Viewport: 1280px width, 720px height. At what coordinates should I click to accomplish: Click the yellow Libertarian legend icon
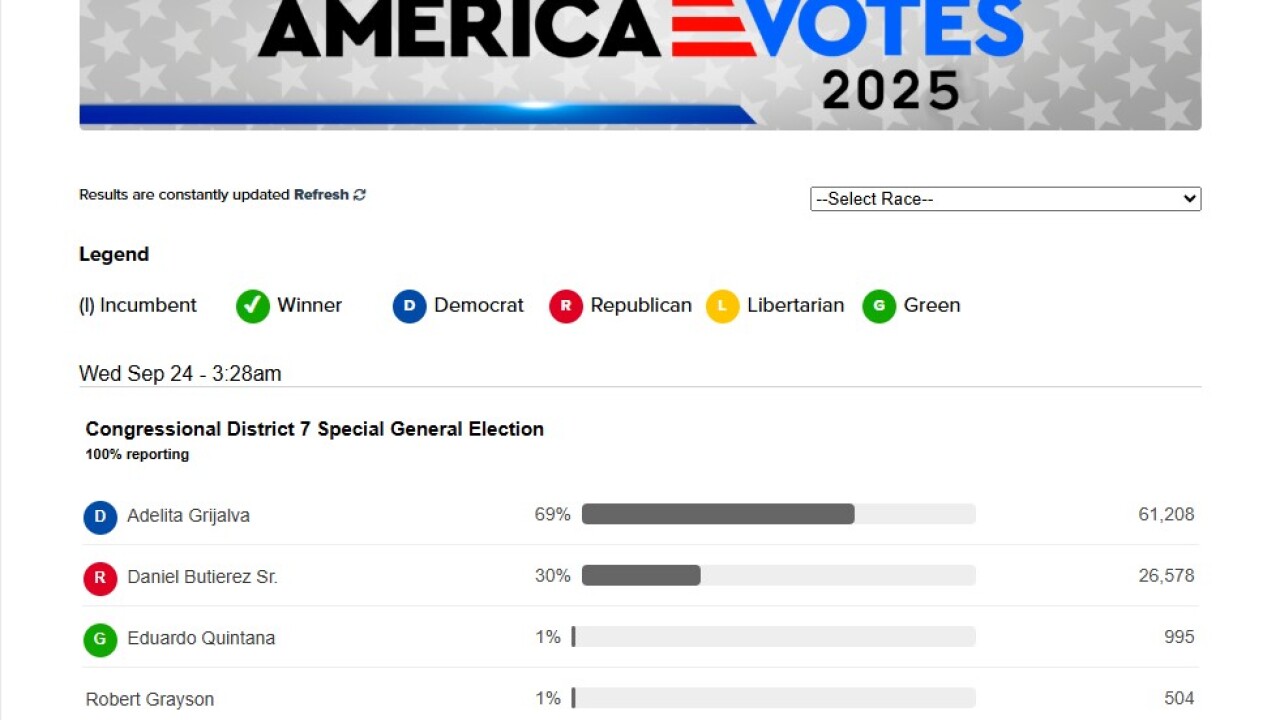click(722, 306)
